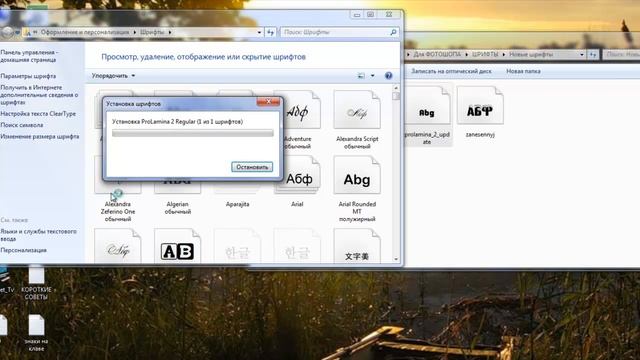Maximize the Fonts window
Viewport: 640px width, 360px height.
pyautogui.click(x=371, y=15)
